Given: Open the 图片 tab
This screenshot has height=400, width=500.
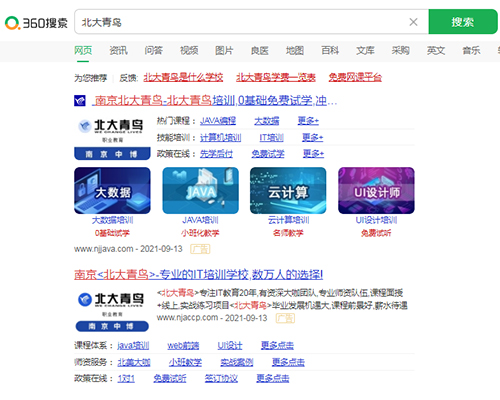Looking at the screenshot, I should (x=224, y=50).
